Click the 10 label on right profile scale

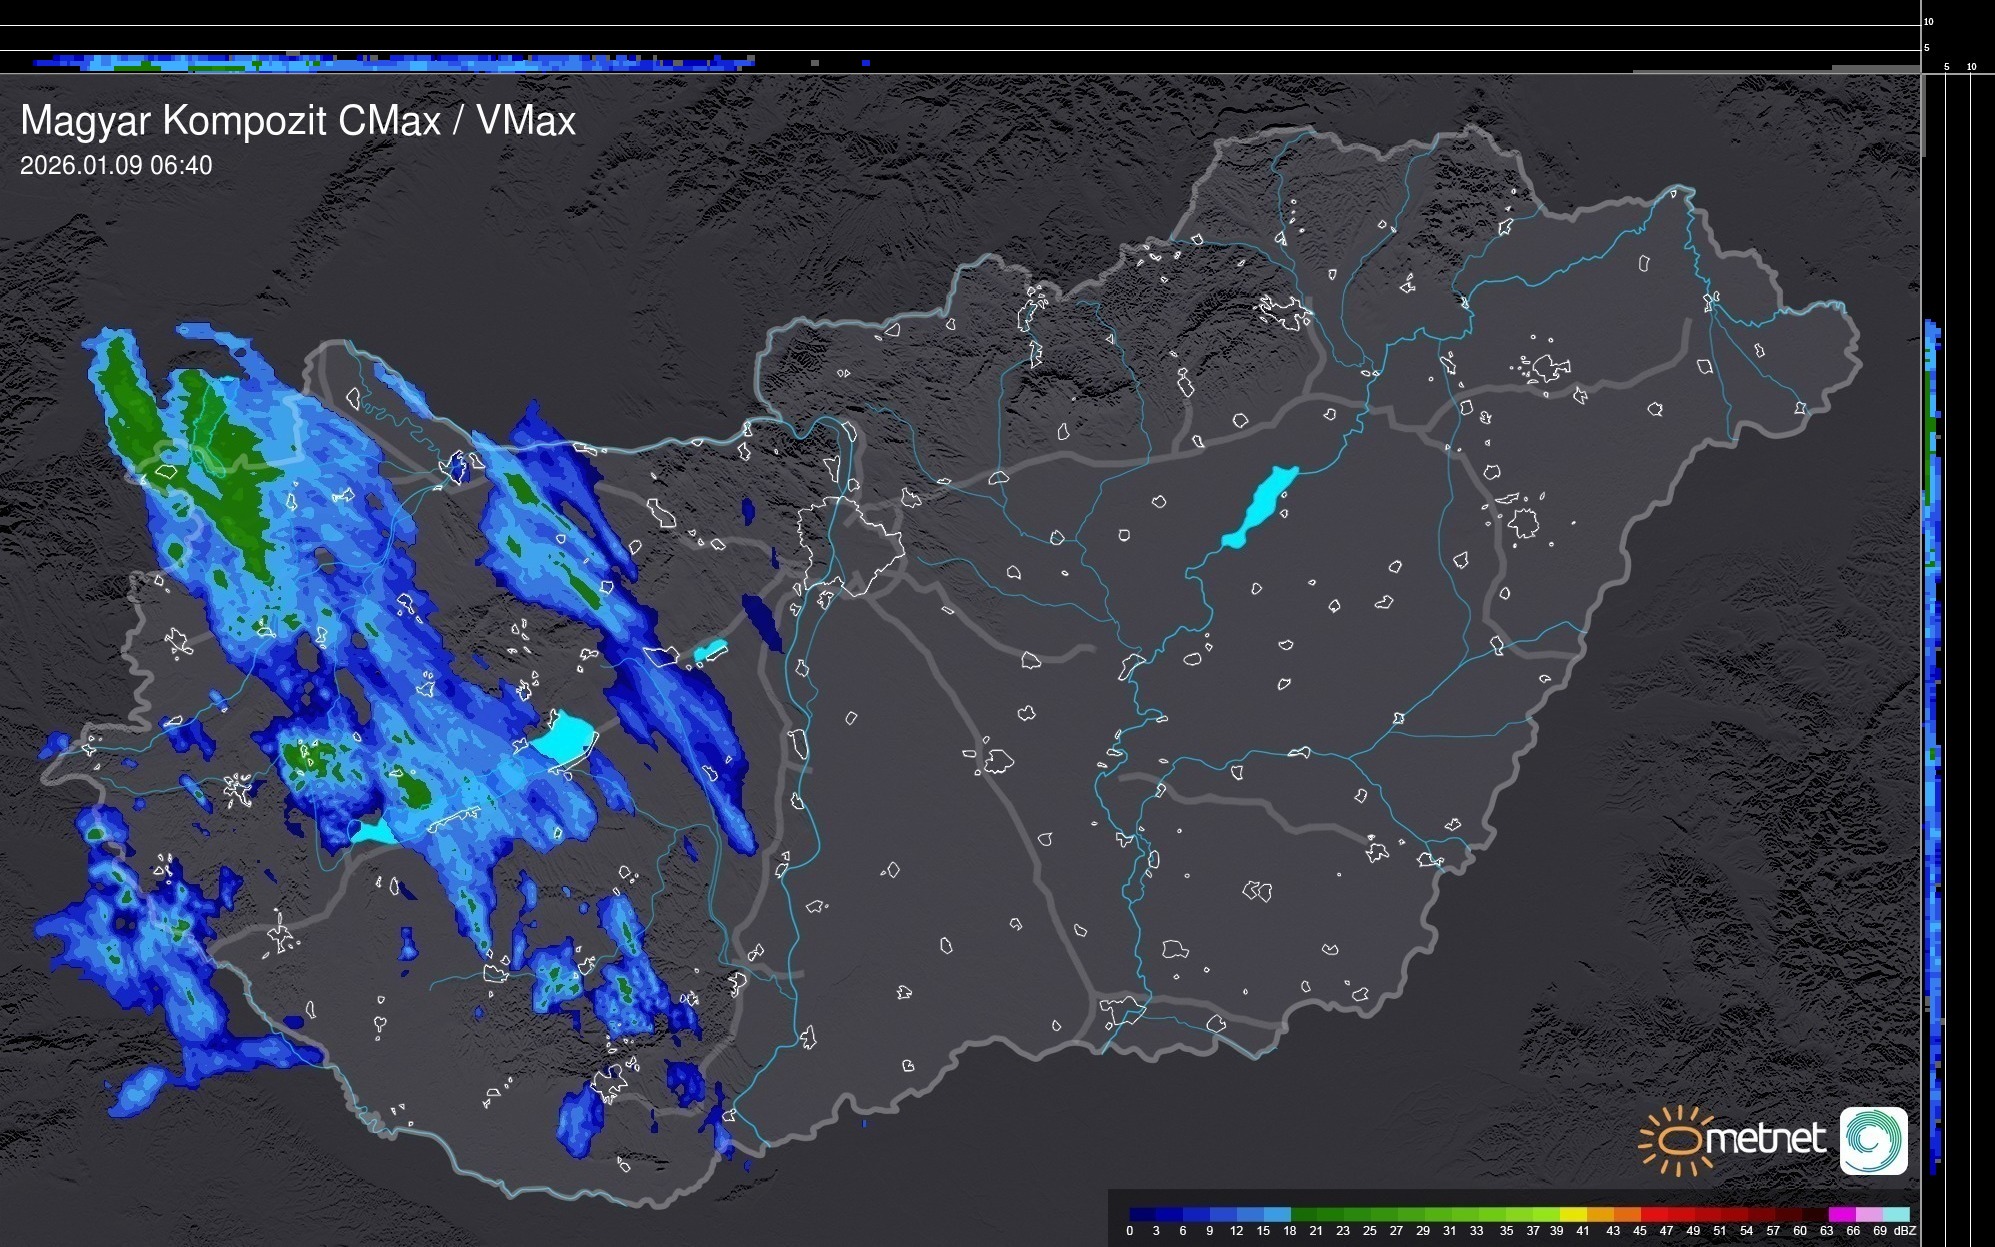pos(1971,67)
